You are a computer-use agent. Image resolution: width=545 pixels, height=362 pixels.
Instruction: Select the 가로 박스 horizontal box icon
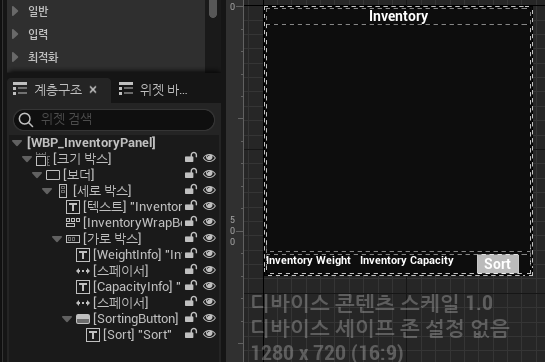[73, 239]
